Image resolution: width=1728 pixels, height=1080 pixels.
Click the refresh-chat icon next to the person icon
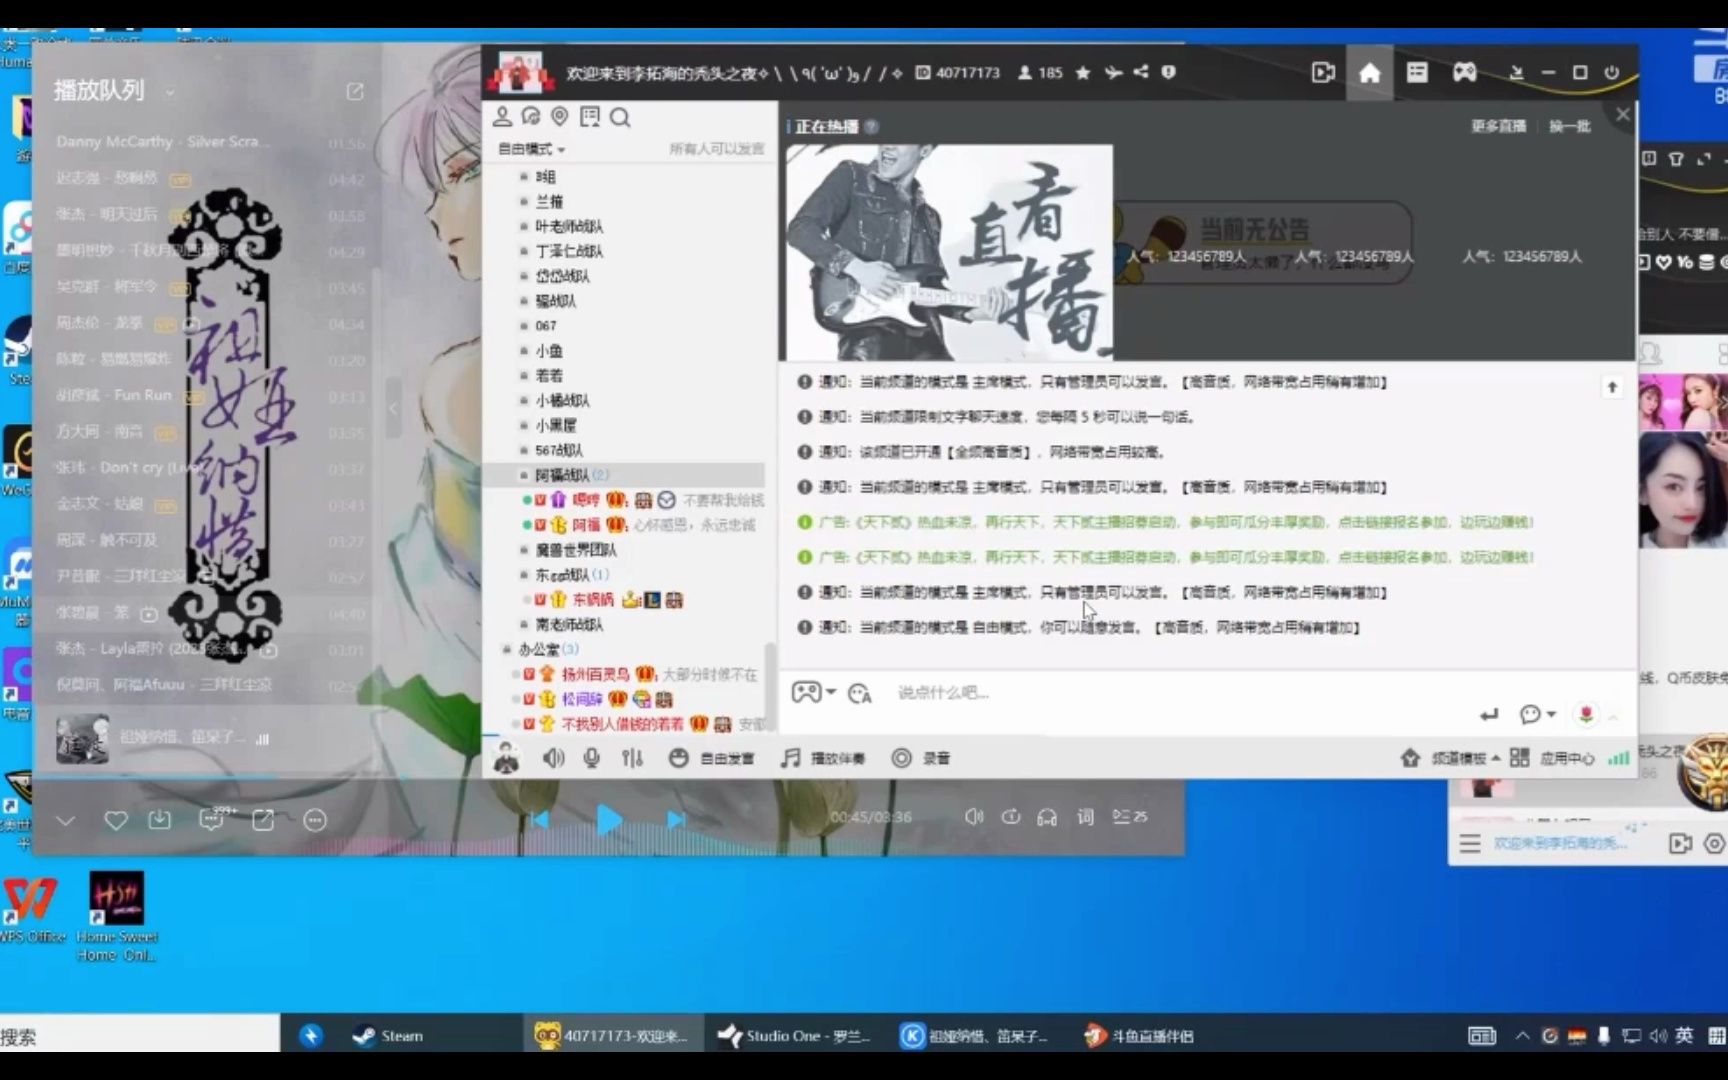pos(531,117)
